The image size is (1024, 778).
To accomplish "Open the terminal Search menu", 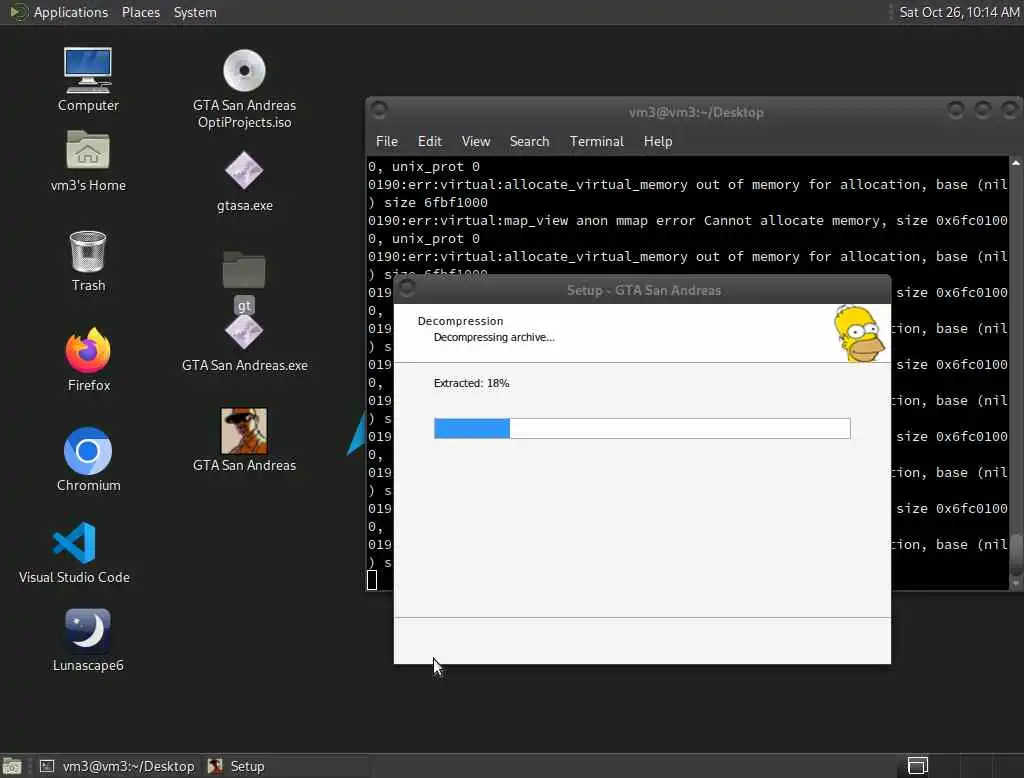I will pyautogui.click(x=529, y=141).
